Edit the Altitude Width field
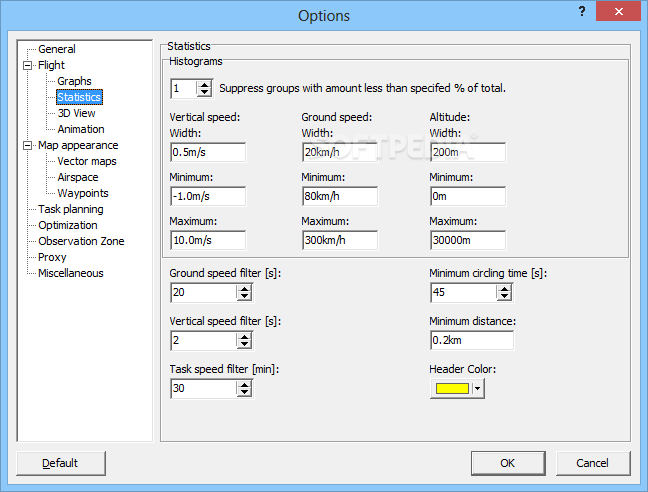This screenshot has width=648, height=492. (x=468, y=152)
